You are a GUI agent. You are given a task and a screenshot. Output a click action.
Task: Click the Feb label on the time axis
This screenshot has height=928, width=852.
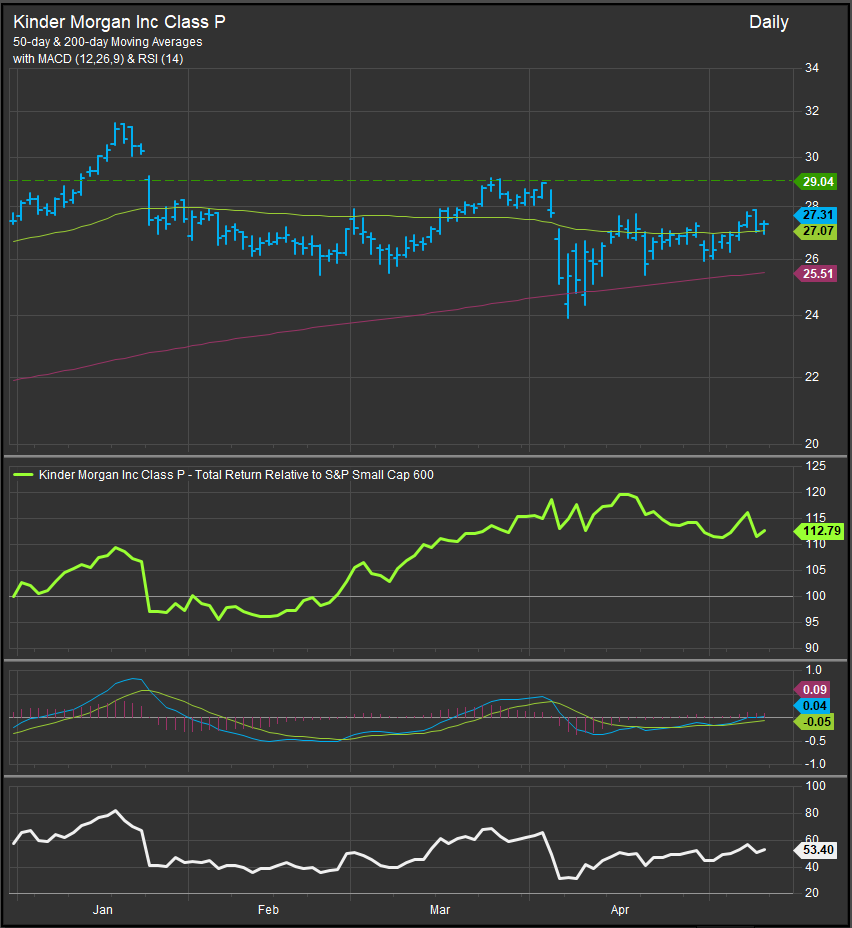click(x=268, y=910)
